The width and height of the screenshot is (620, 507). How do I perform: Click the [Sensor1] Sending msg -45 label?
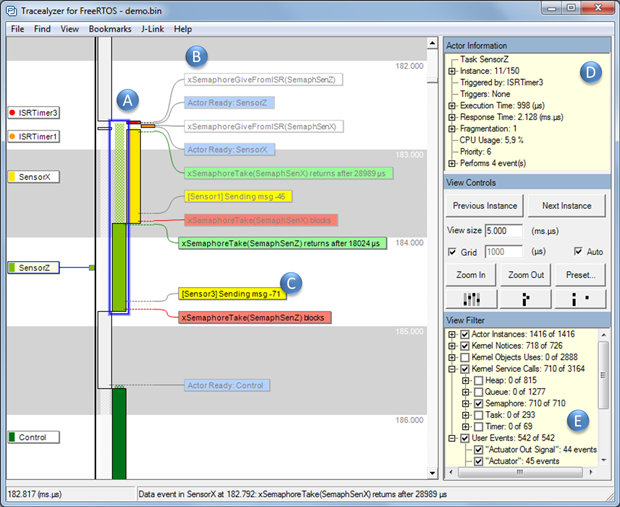tap(238, 197)
